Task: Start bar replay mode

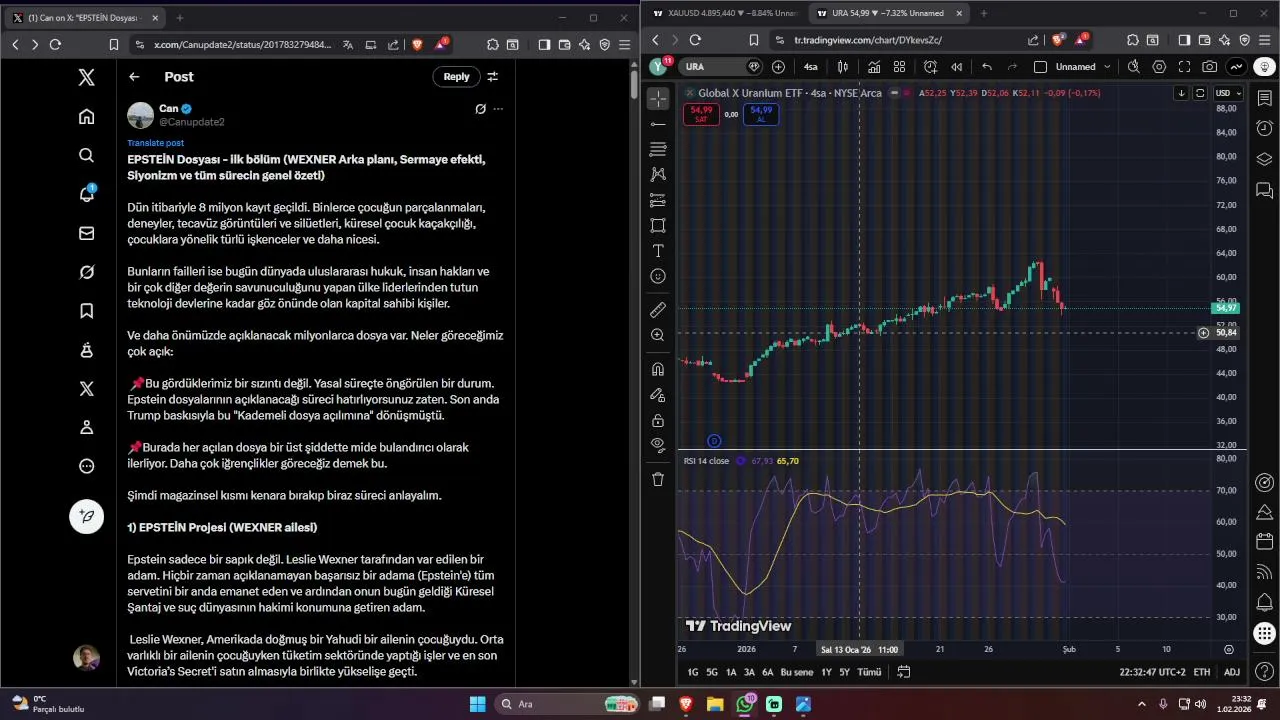Action: click(x=957, y=67)
